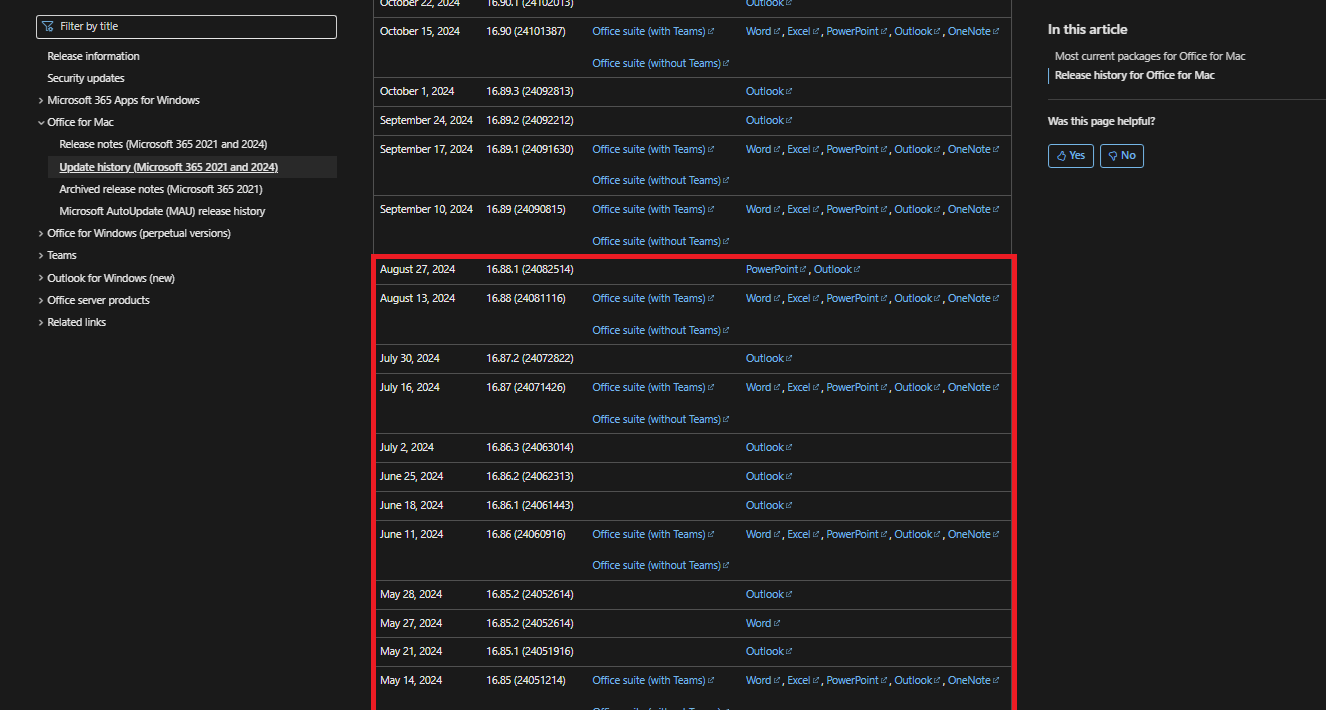Download Office suite (without Teams) for June 11, 2024
This screenshot has height=710, width=1326.
[x=661, y=565]
